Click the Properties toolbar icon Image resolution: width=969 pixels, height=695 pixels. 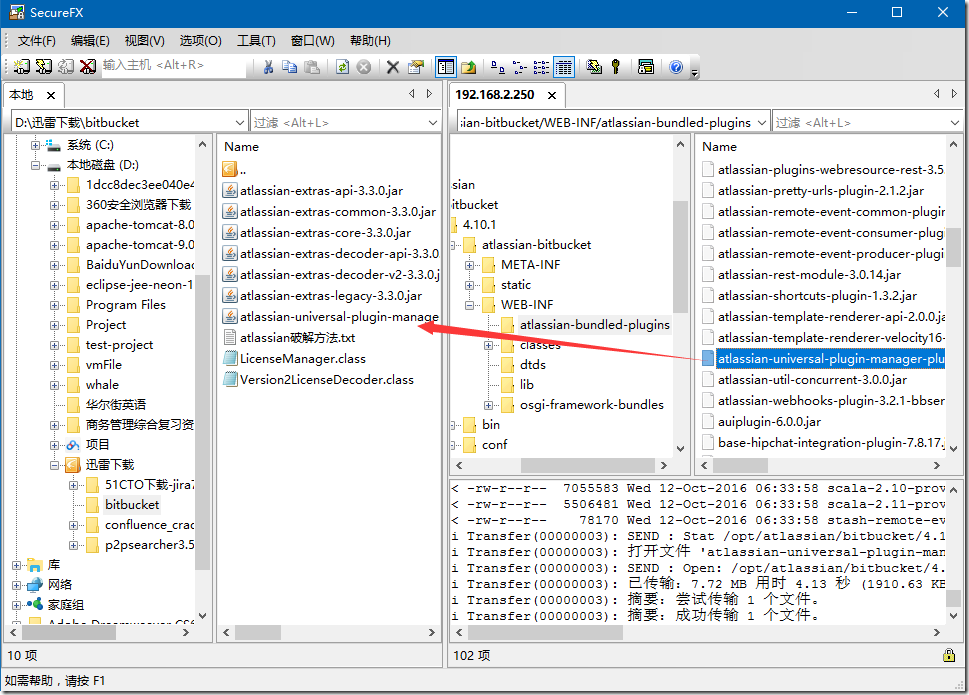pos(415,67)
